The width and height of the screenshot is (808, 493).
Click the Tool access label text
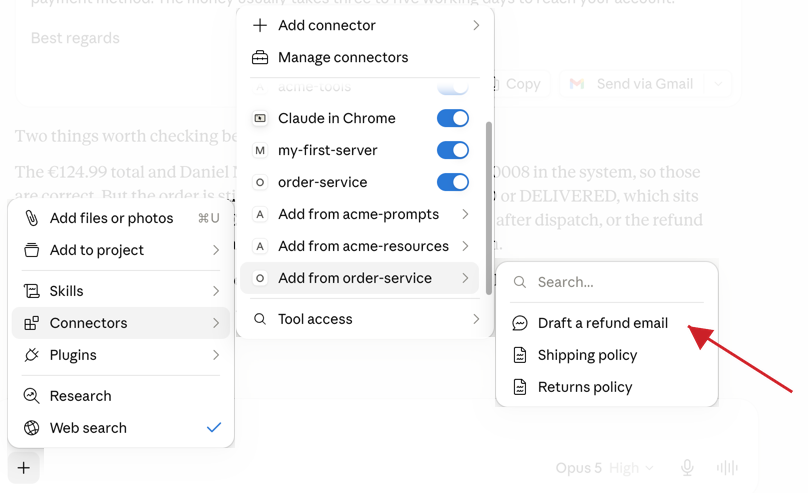click(315, 319)
